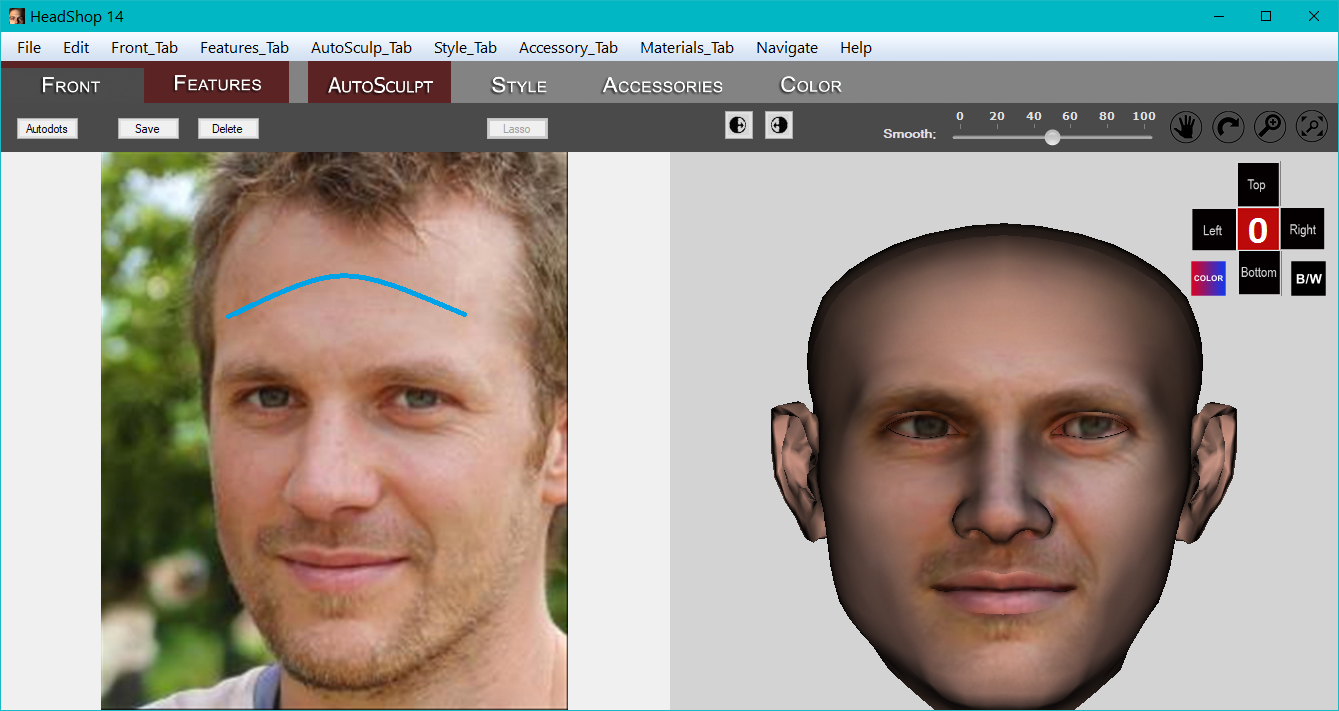Reset view with the red 0 button
1339x711 pixels.
click(x=1258, y=229)
